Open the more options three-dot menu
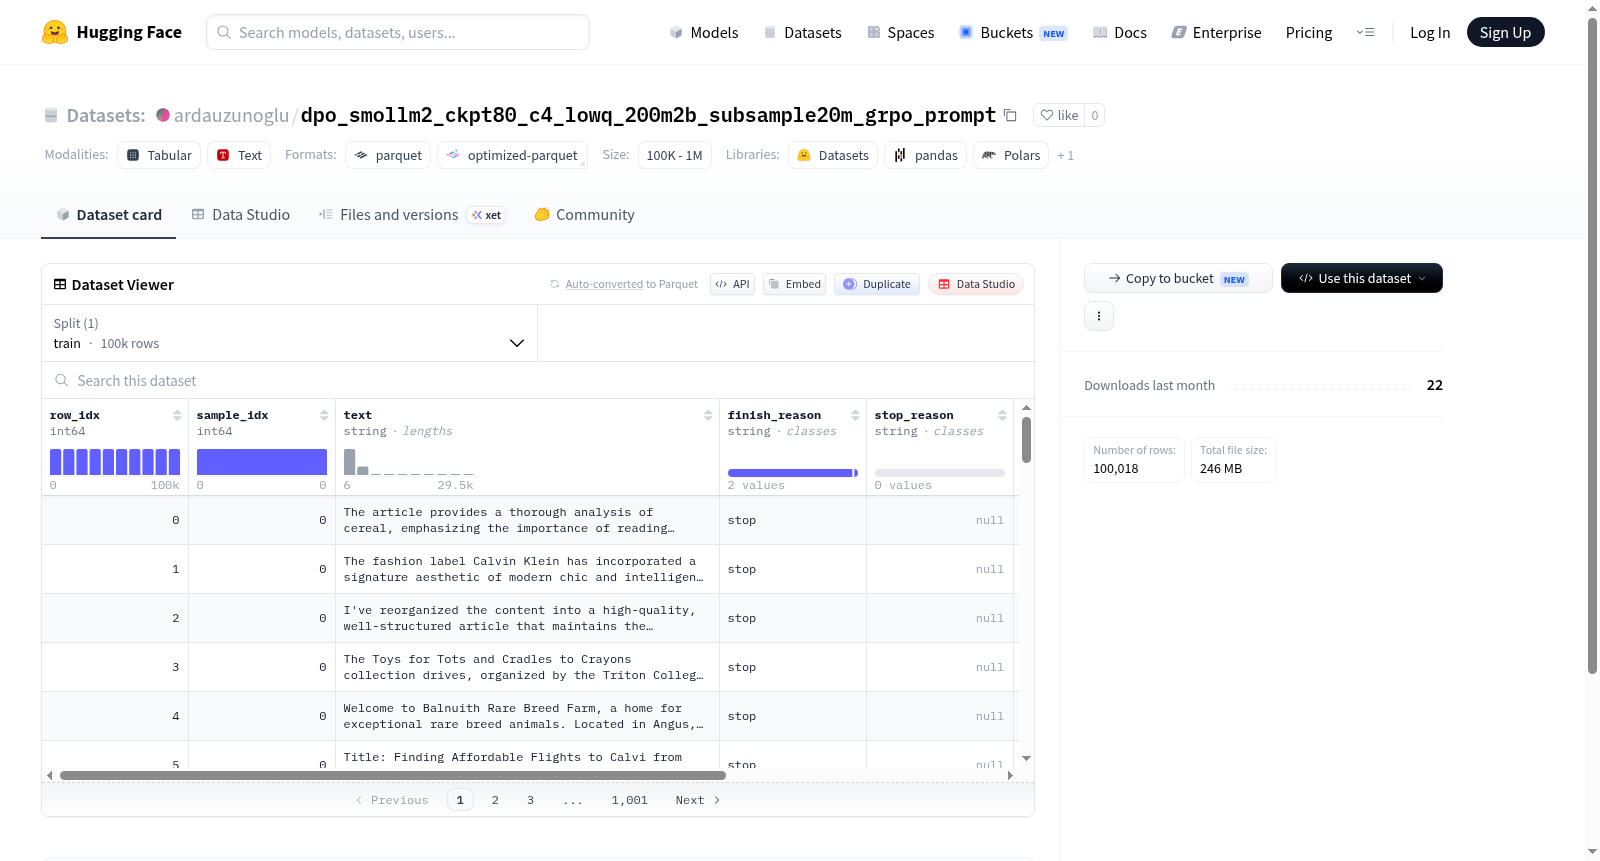The height and width of the screenshot is (861, 1600). point(1099,316)
